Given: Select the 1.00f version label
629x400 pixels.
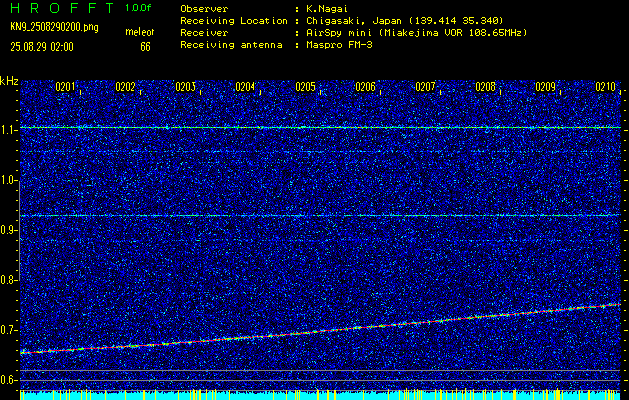Looking at the screenshot, I should [138, 8].
